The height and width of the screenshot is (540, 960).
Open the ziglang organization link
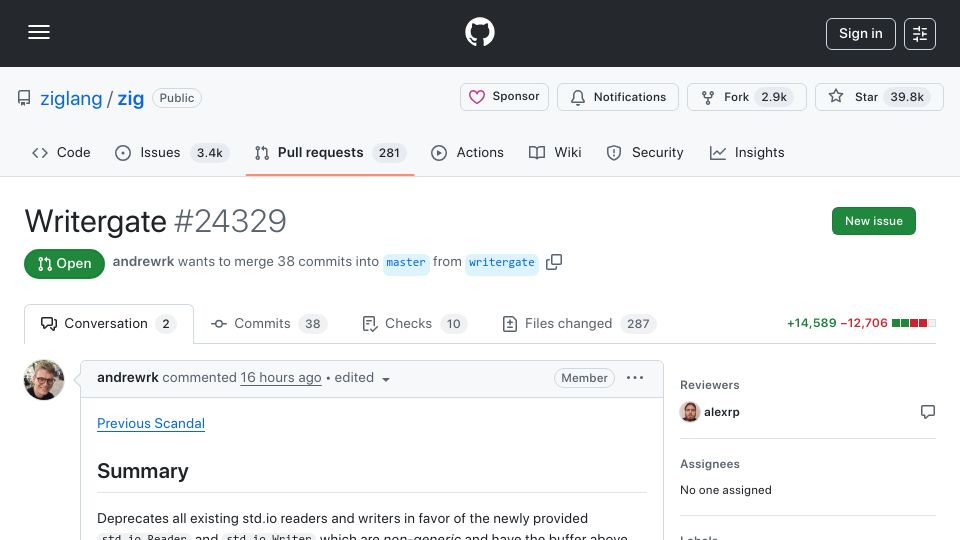pyautogui.click(x=71, y=99)
